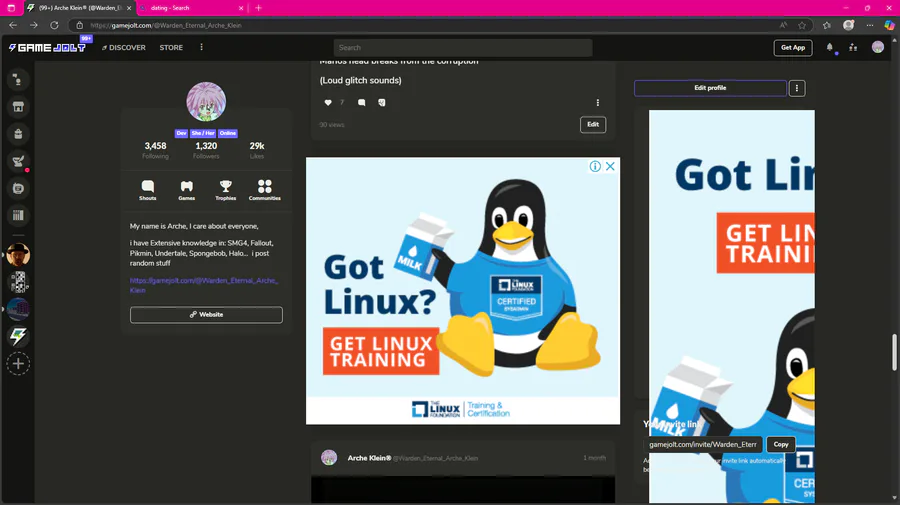This screenshot has height=505, width=900.
Task: Open sticker icon on the post
Action: click(382, 103)
